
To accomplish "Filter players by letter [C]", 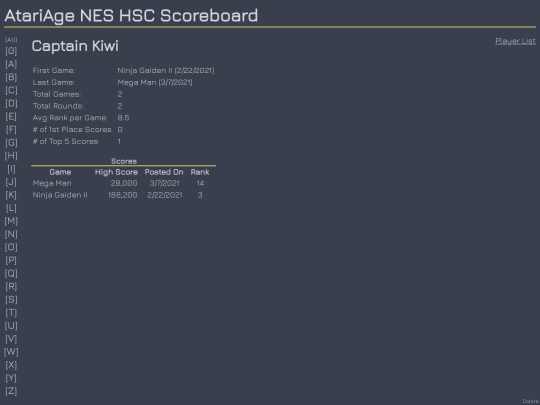I will (11, 90).
